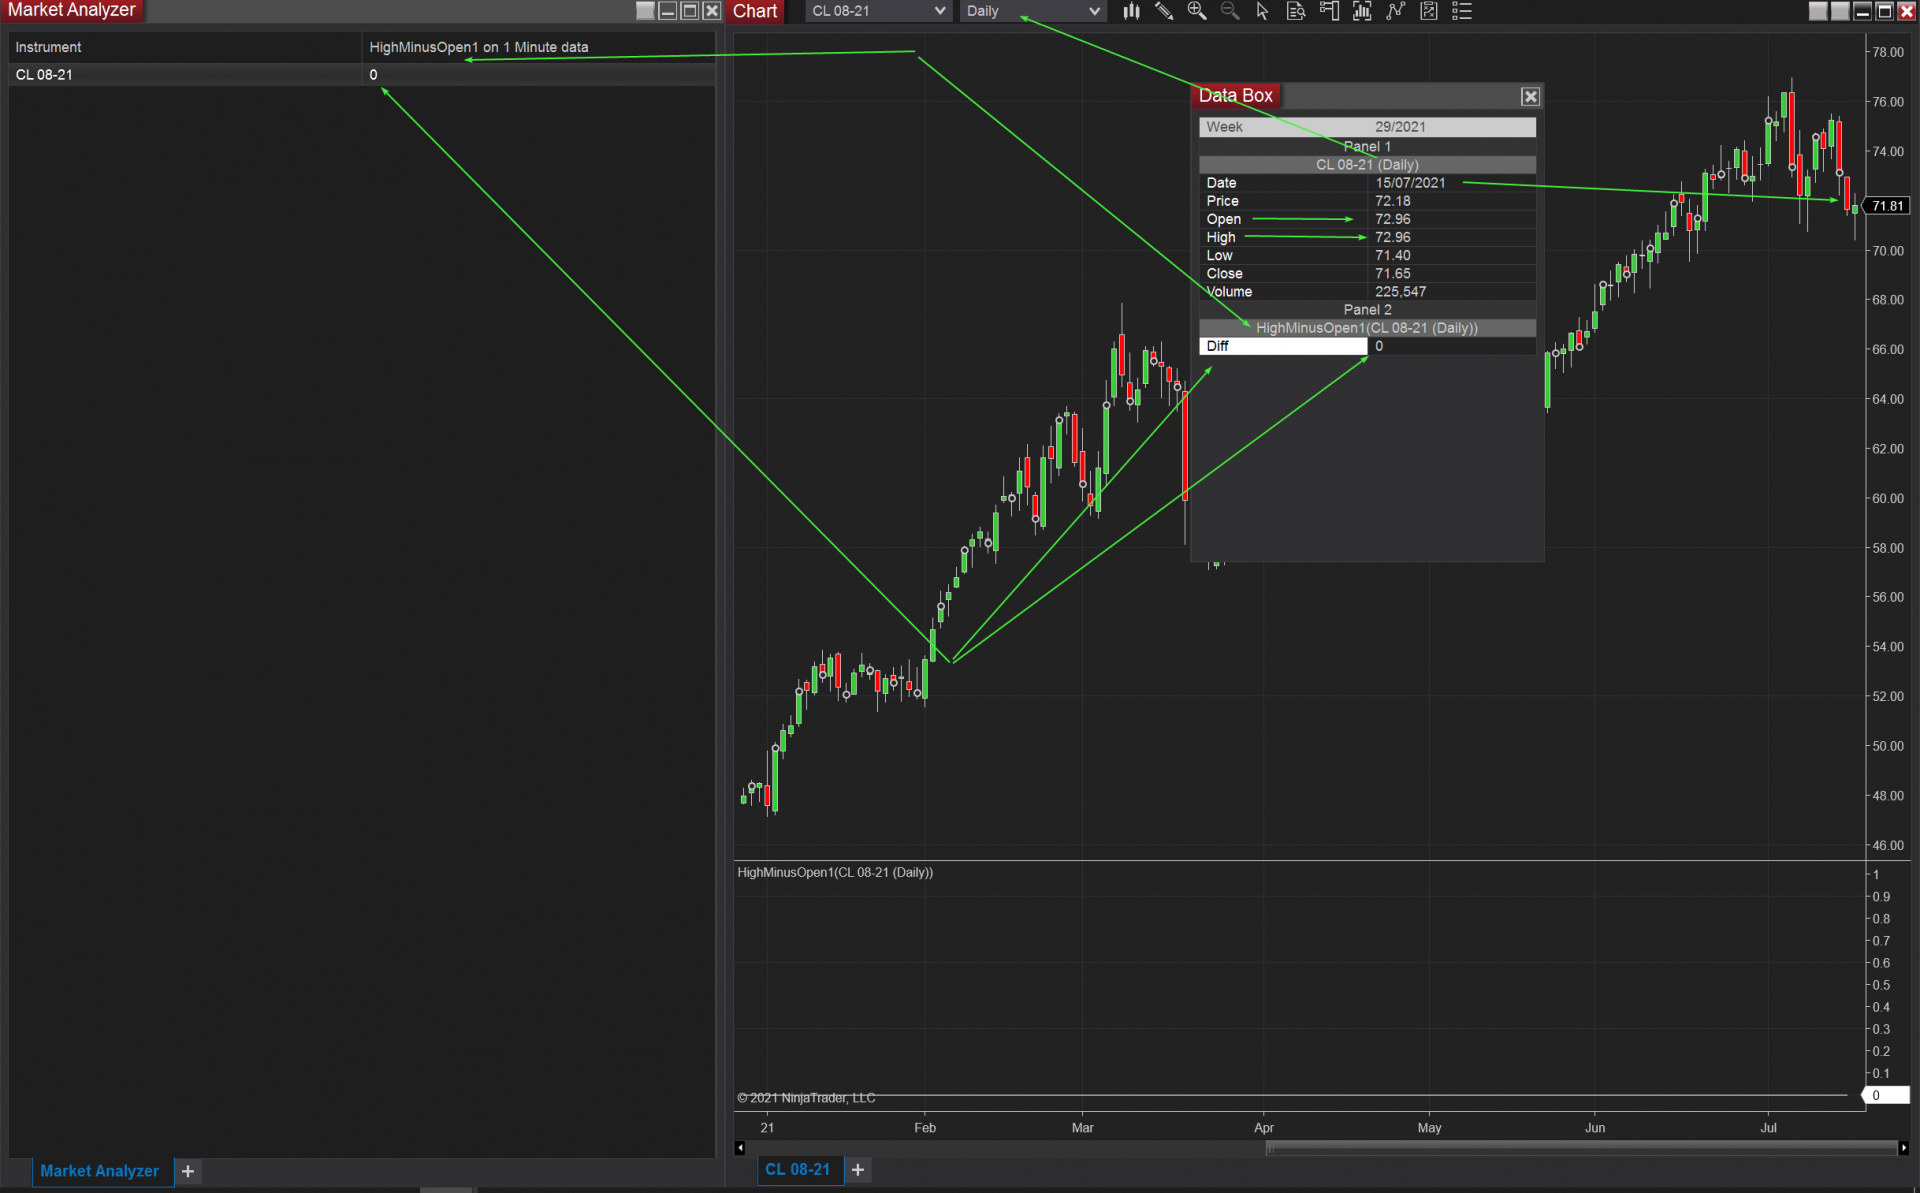Add a new chart tab with plus
The width and height of the screenshot is (1920, 1193).
[x=858, y=1170]
